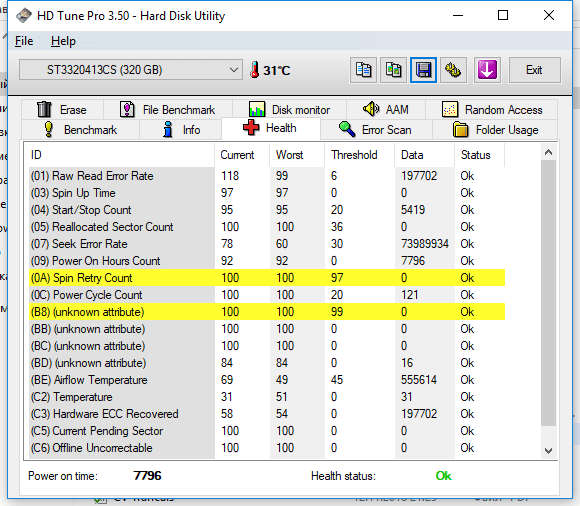Select the highlighted (0A) Spin Retry Count row
Screen dimensions: 580x506
point(267,278)
